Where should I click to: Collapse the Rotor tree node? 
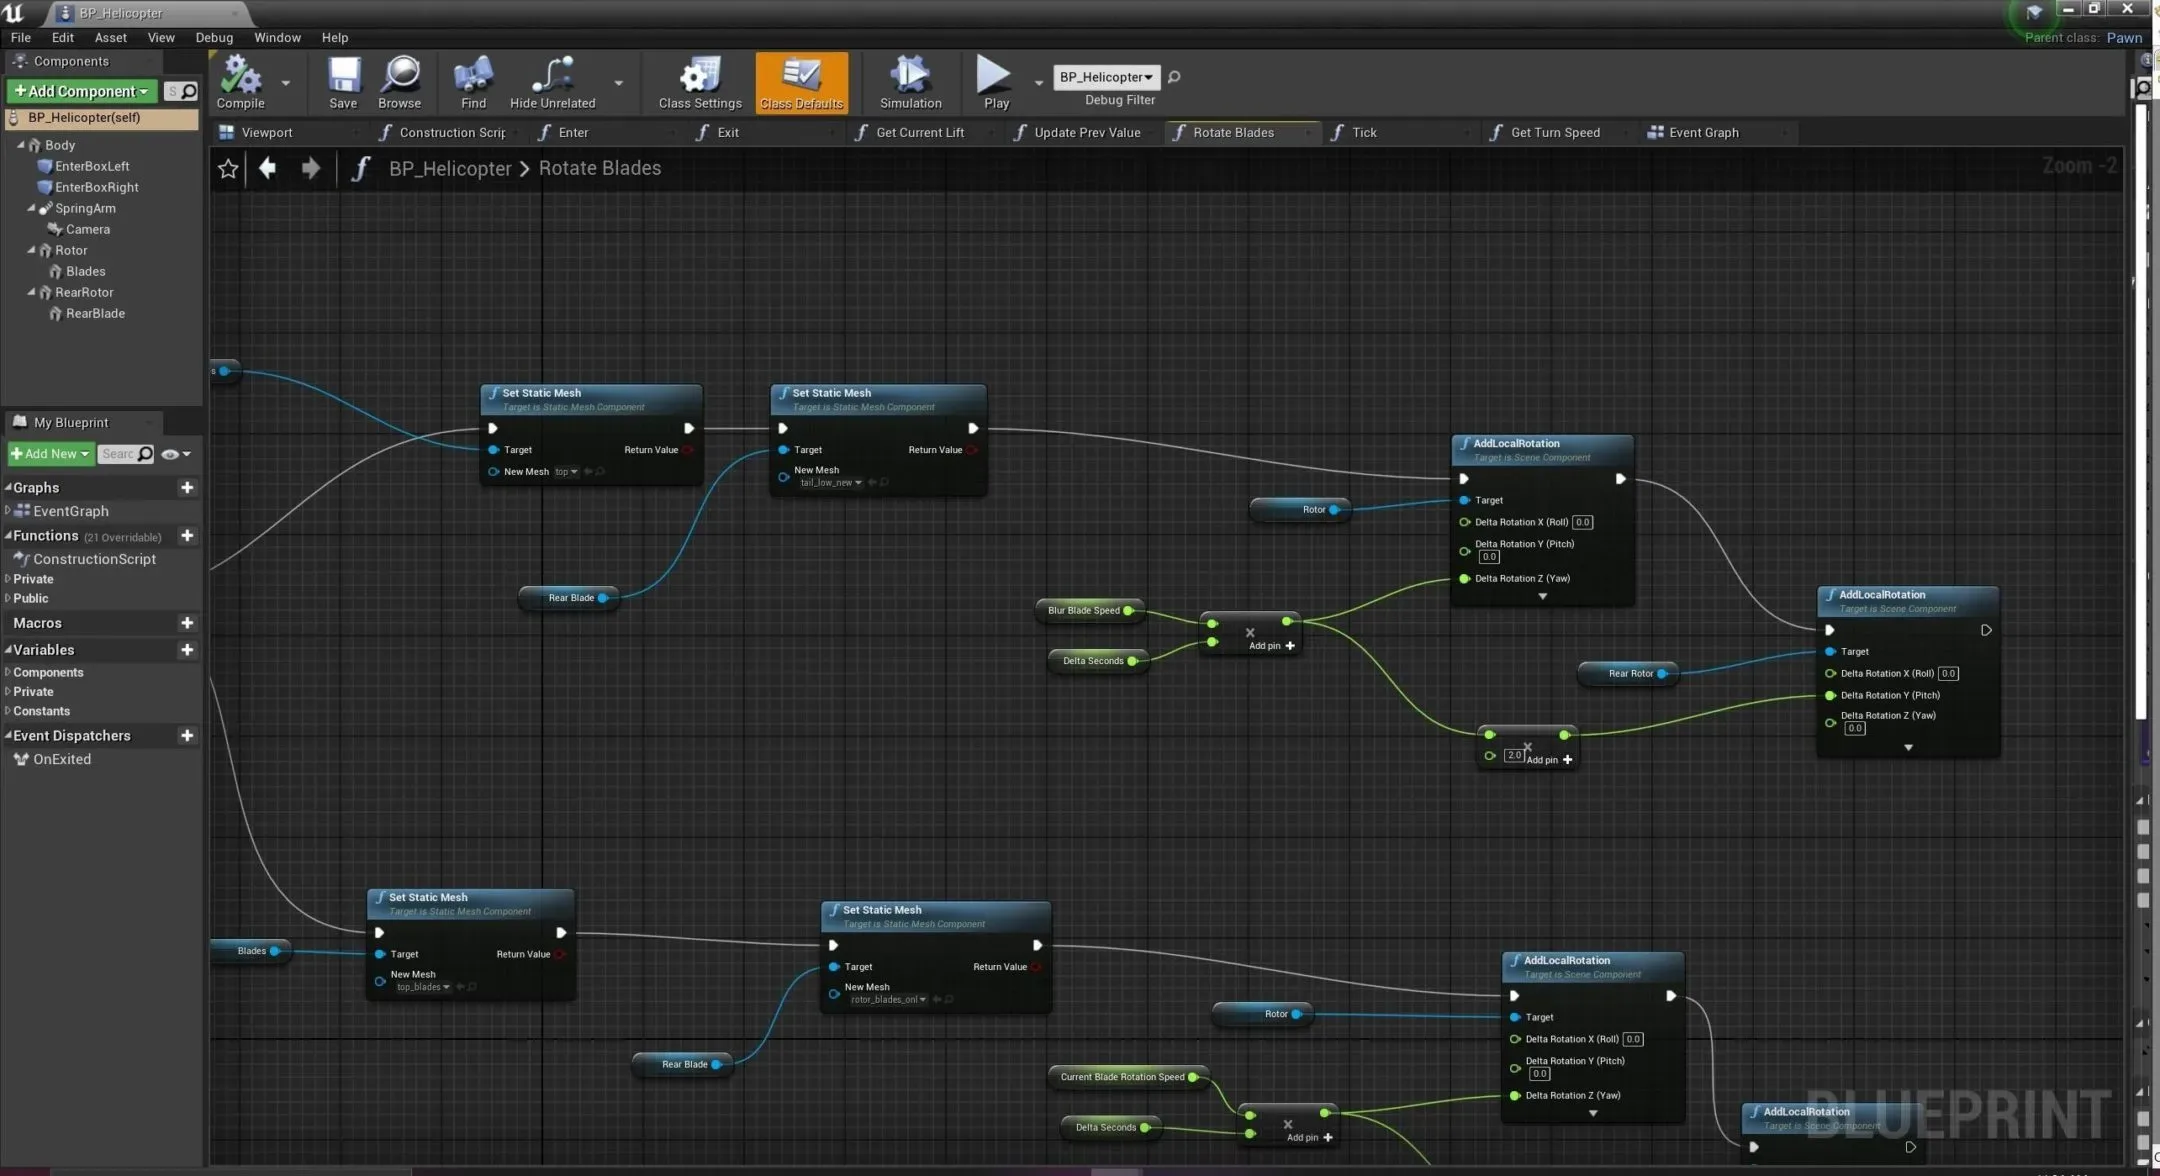point(31,250)
